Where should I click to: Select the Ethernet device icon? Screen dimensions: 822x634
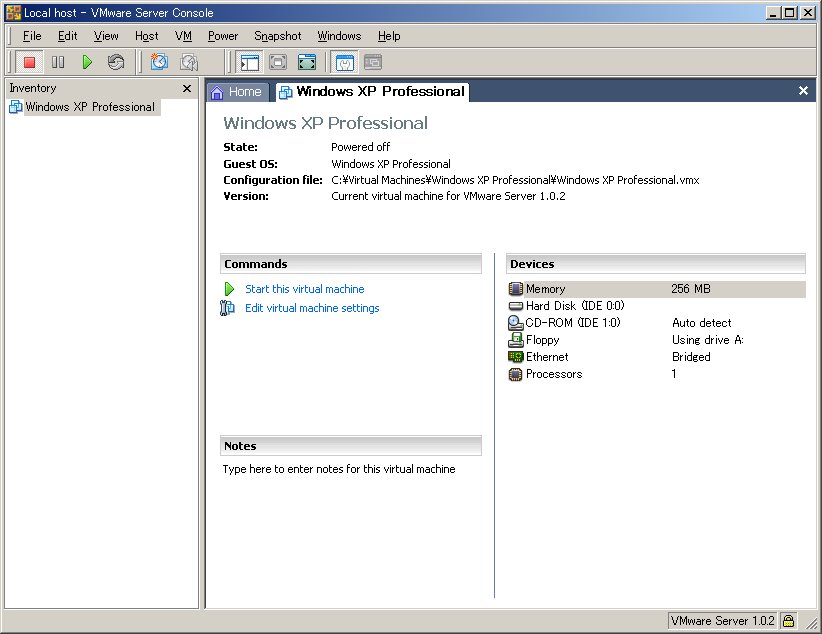click(x=516, y=357)
